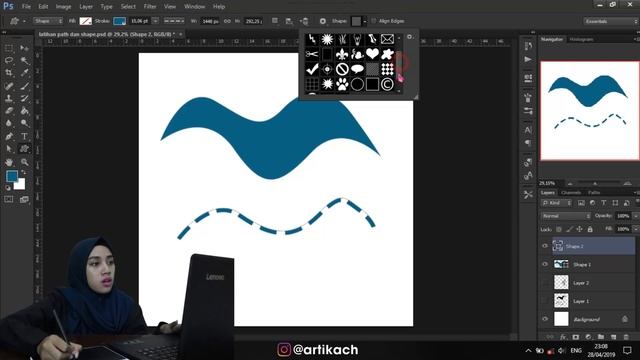Image resolution: width=640 pixels, height=360 pixels.
Task: Select the Horizontal Type tool
Action: tap(24, 136)
